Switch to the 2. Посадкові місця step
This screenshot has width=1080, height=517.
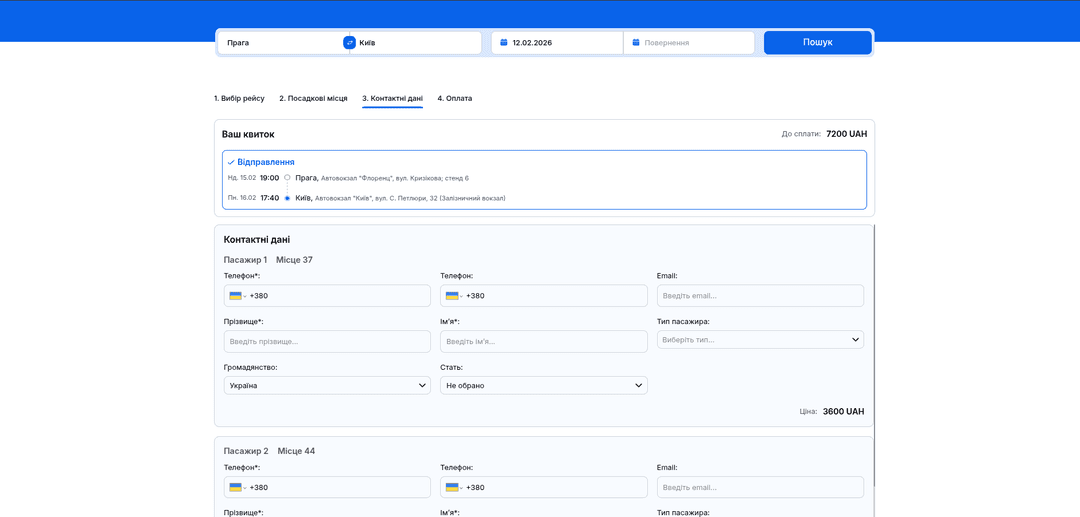click(x=313, y=99)
